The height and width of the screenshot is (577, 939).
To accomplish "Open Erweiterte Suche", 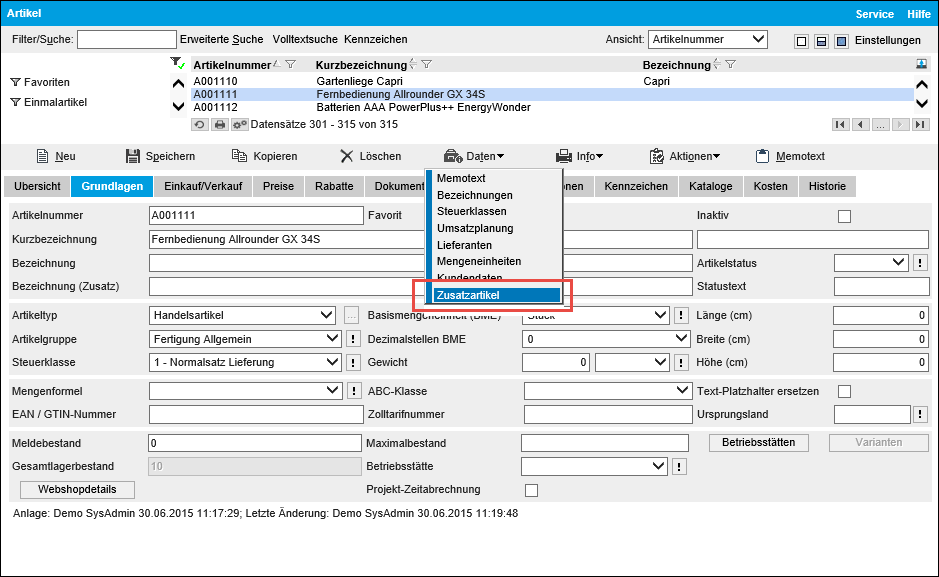I will 222,40.
